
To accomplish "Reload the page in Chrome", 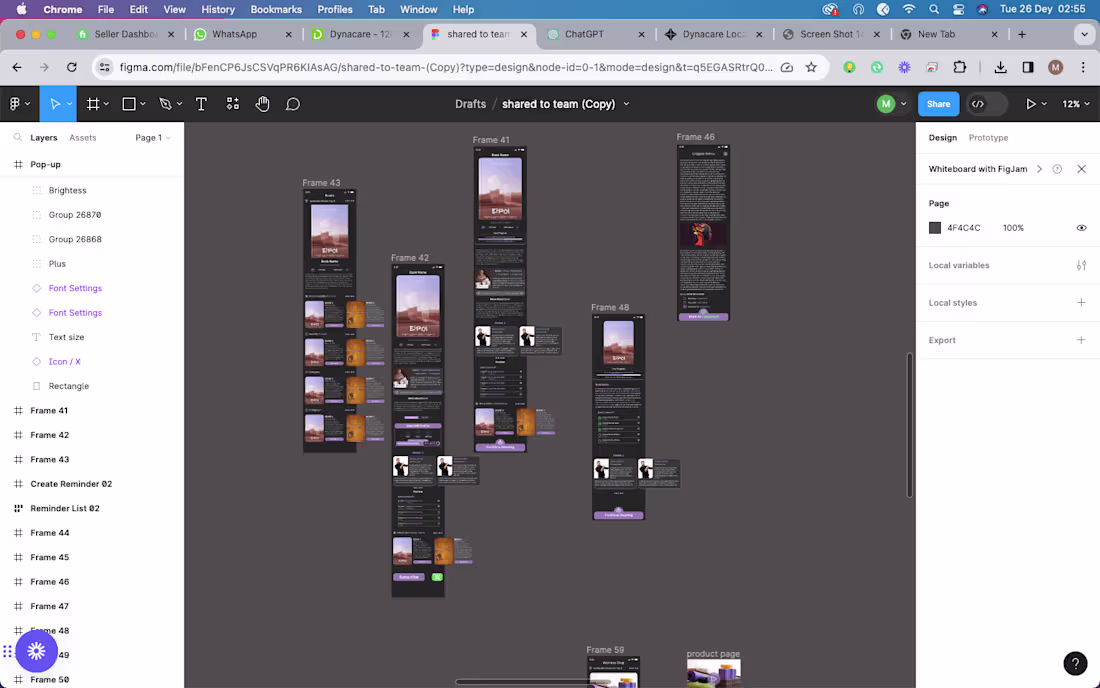I will (72, 67).
